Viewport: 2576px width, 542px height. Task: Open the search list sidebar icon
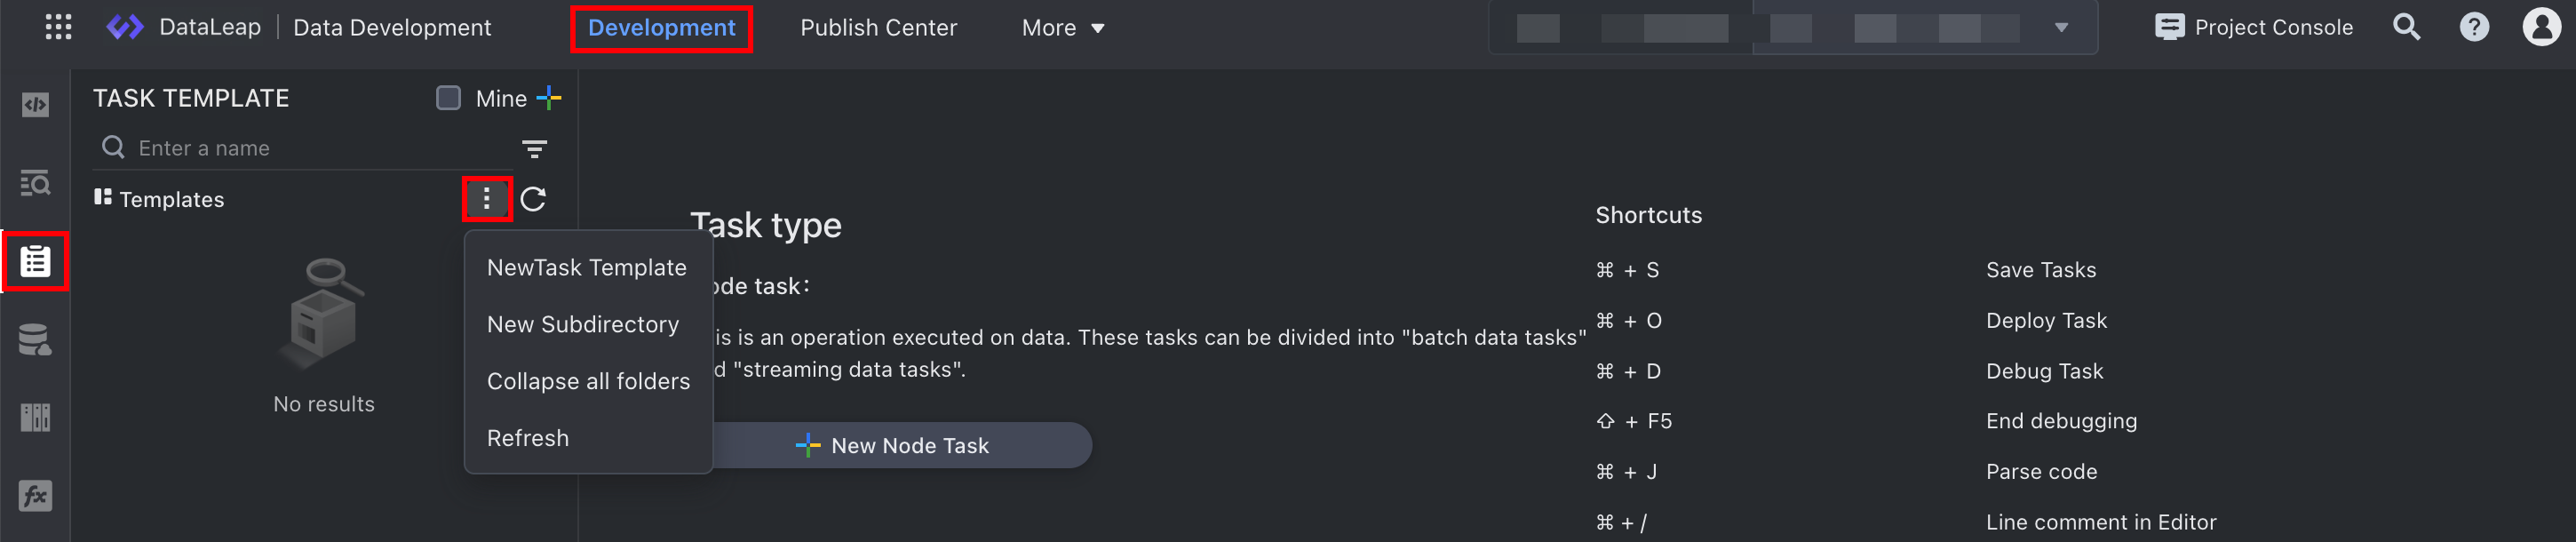click(35, 183)
